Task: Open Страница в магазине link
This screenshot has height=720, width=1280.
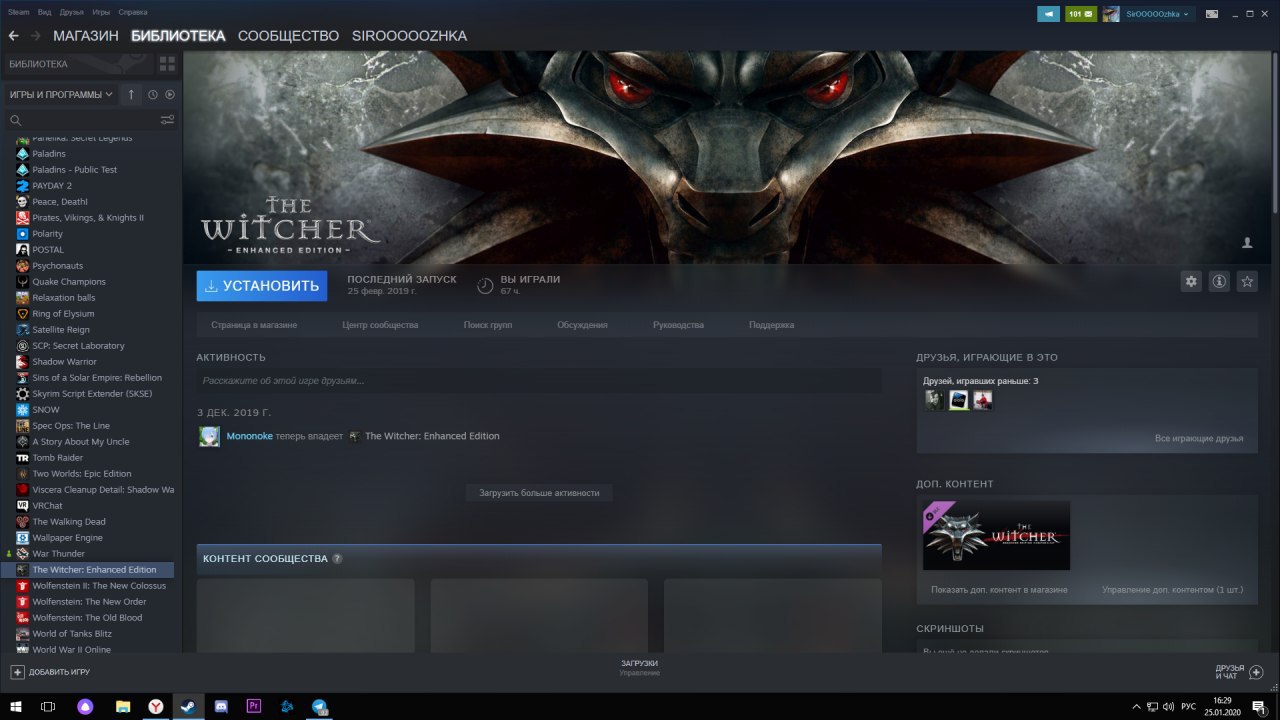Action: coord(254,325)
